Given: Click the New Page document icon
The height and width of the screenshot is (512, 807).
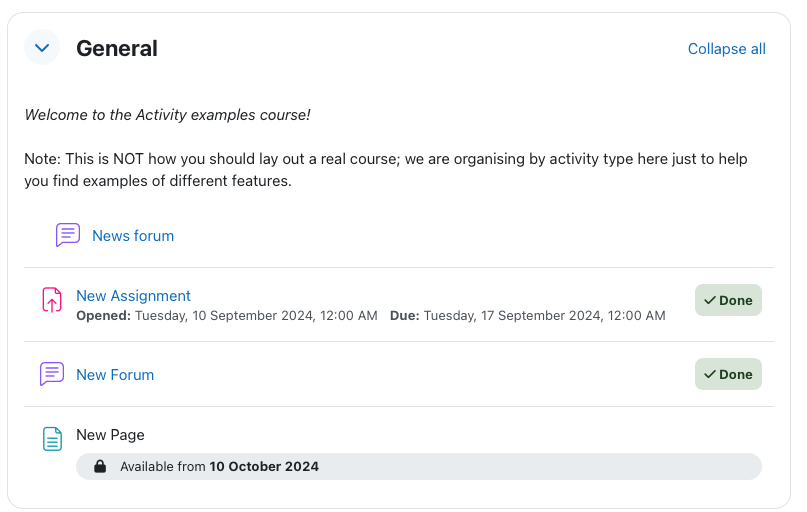Looking at the screenshot, I should pyautogui.click(x=52, y=439).
